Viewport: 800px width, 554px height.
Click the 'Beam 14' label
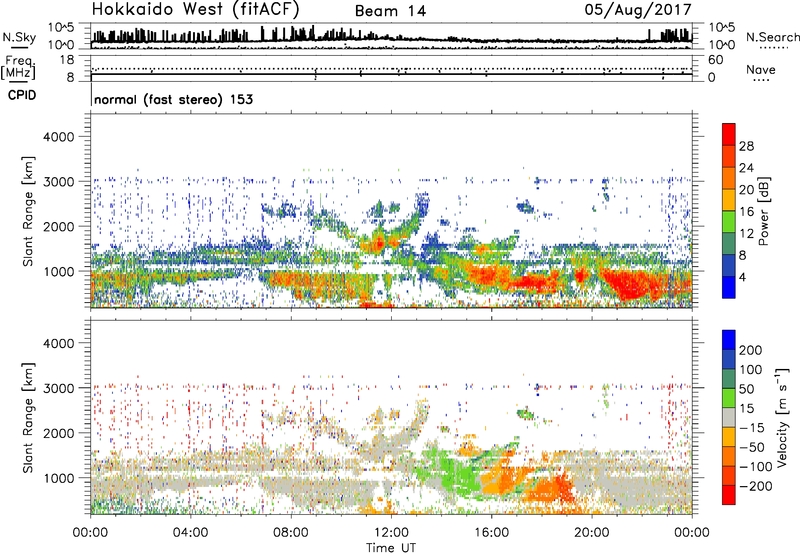pos(390,11)
